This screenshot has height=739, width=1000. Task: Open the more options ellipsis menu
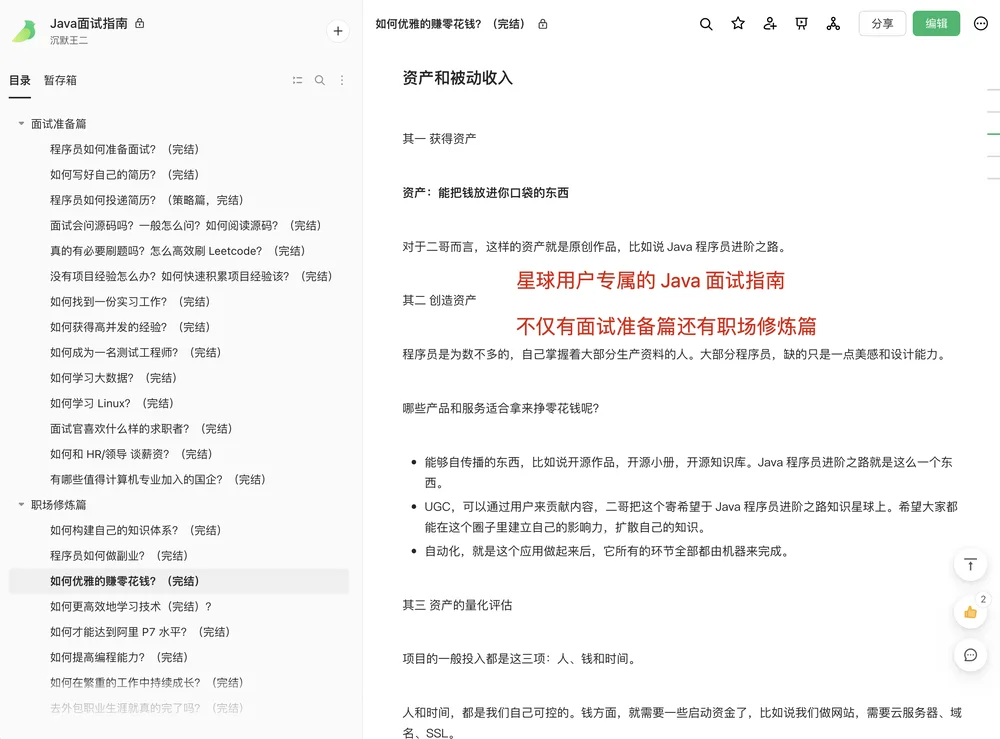[981, 24]
